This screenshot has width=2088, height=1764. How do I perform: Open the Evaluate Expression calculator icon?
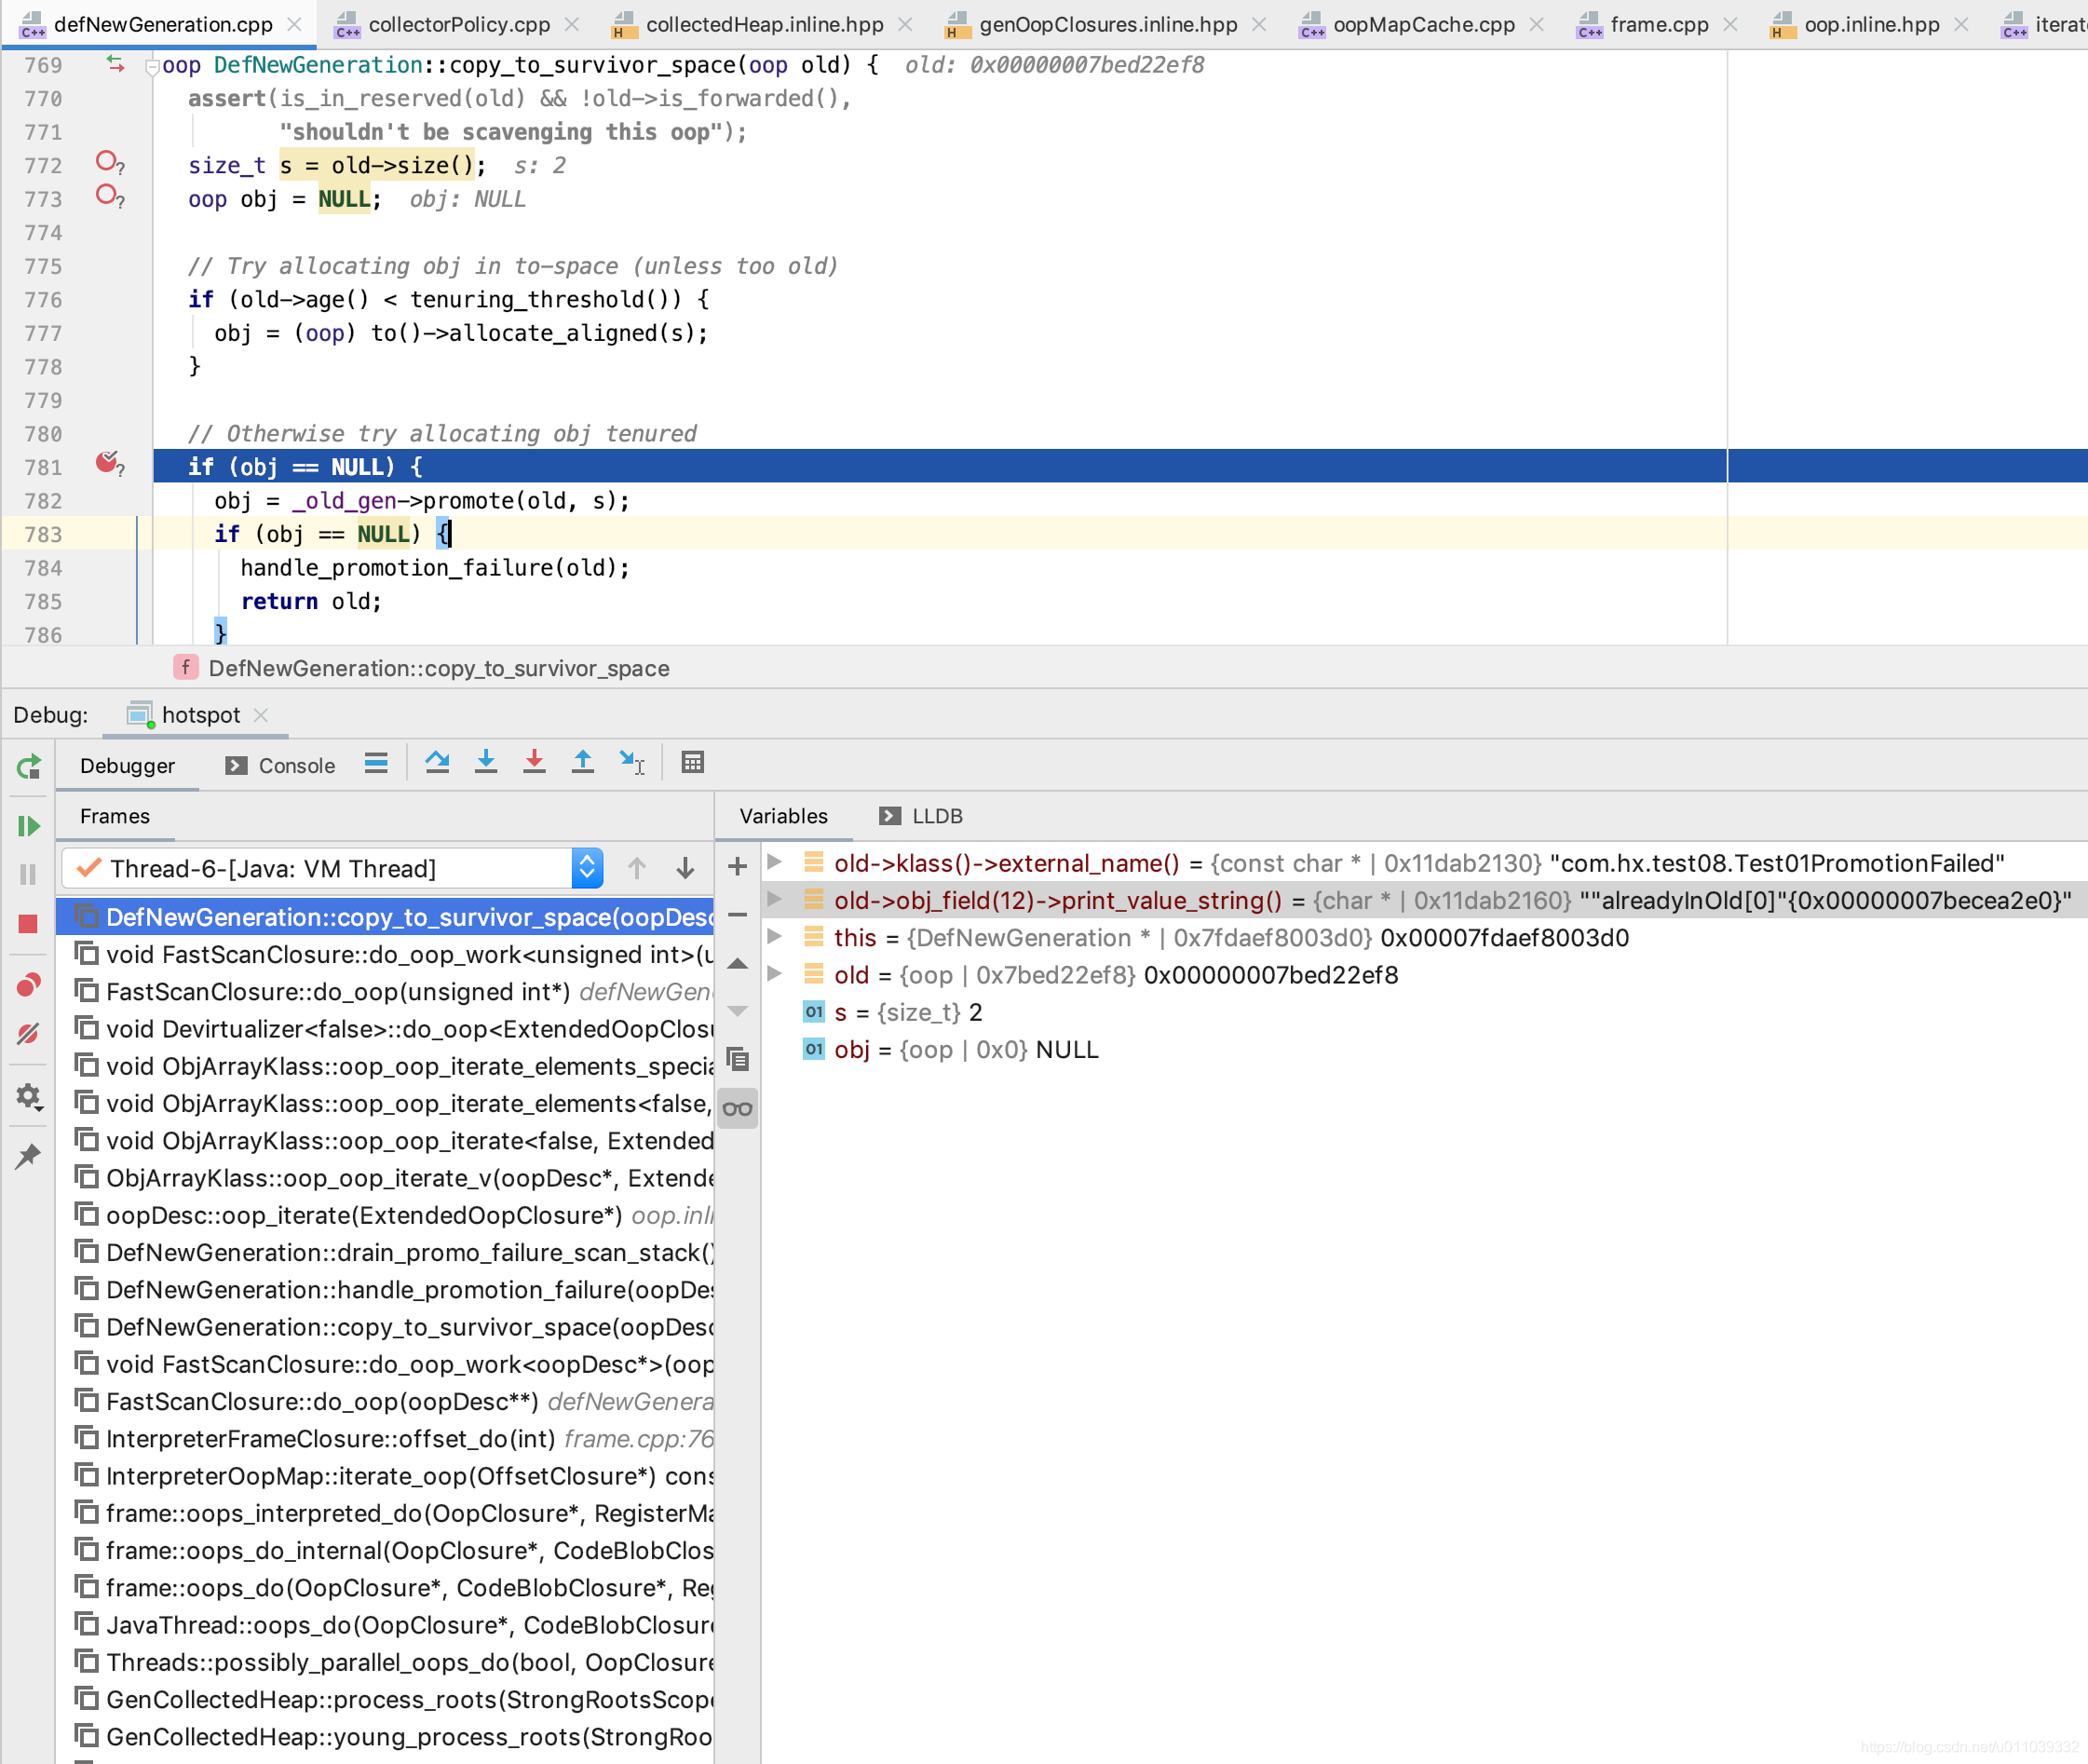[692, 763]
